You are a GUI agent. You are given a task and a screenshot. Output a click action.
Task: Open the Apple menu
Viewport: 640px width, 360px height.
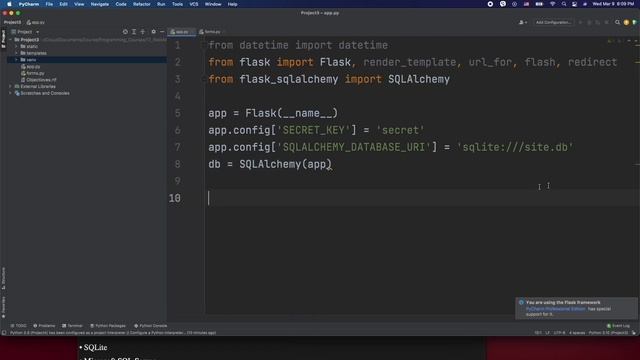click(9, 4)
